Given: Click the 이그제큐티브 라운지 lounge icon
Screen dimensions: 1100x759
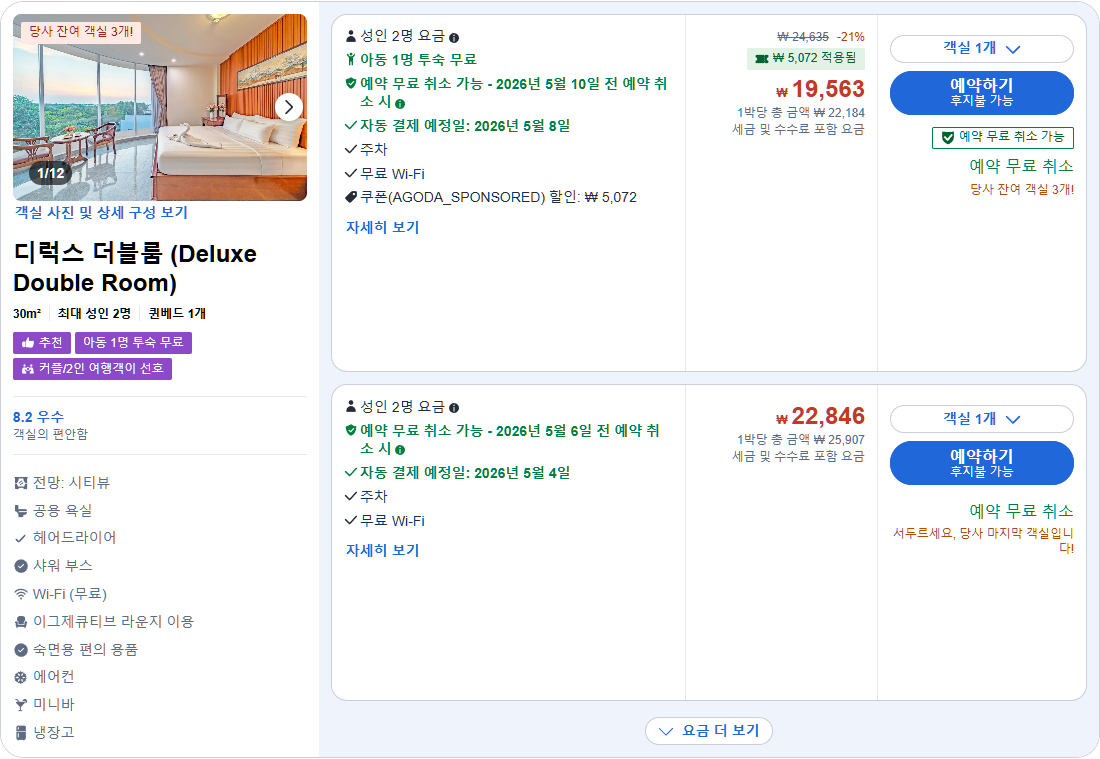Looking at the screenshot, I should tap(22, 621).
